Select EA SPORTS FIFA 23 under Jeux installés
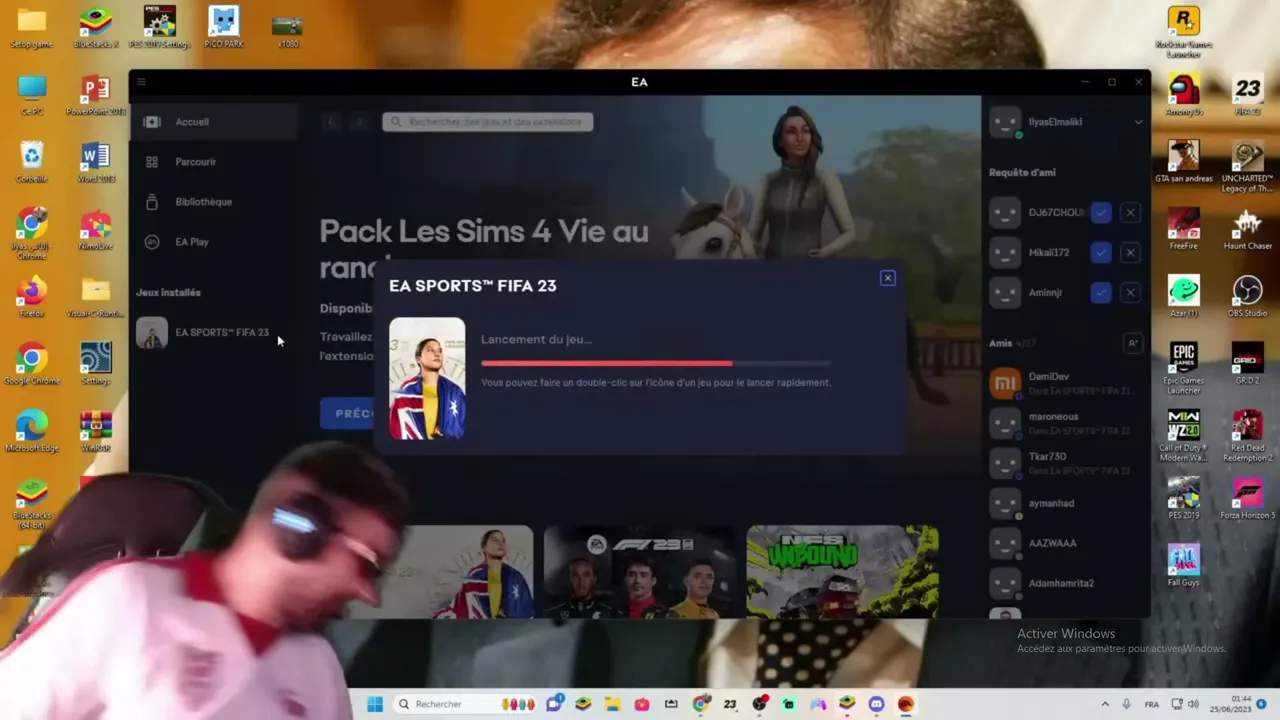Screen dimensions: 1280x720 pos(214,332)
